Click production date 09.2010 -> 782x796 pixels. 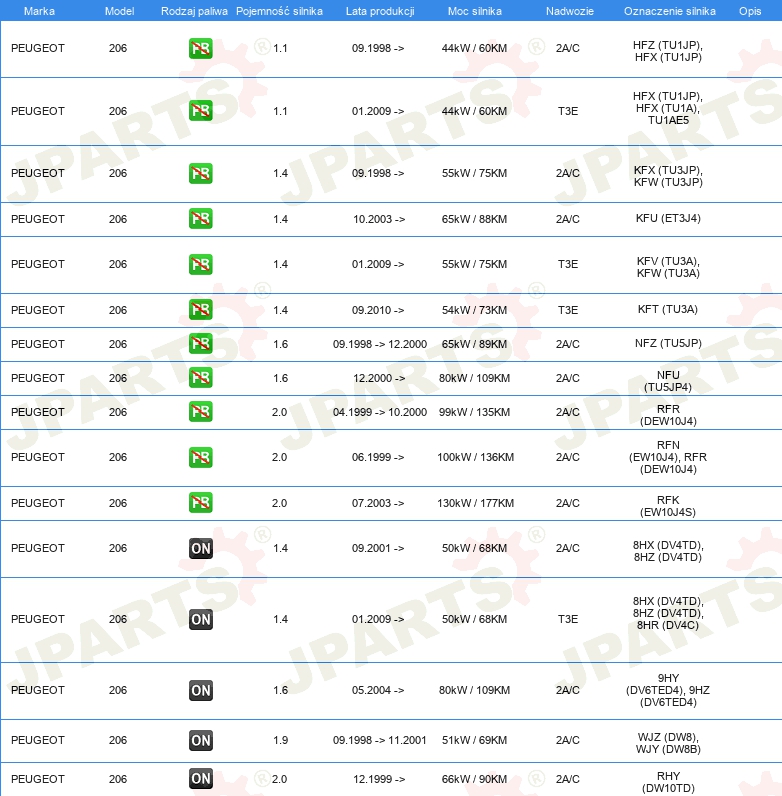tap(378, 310)
